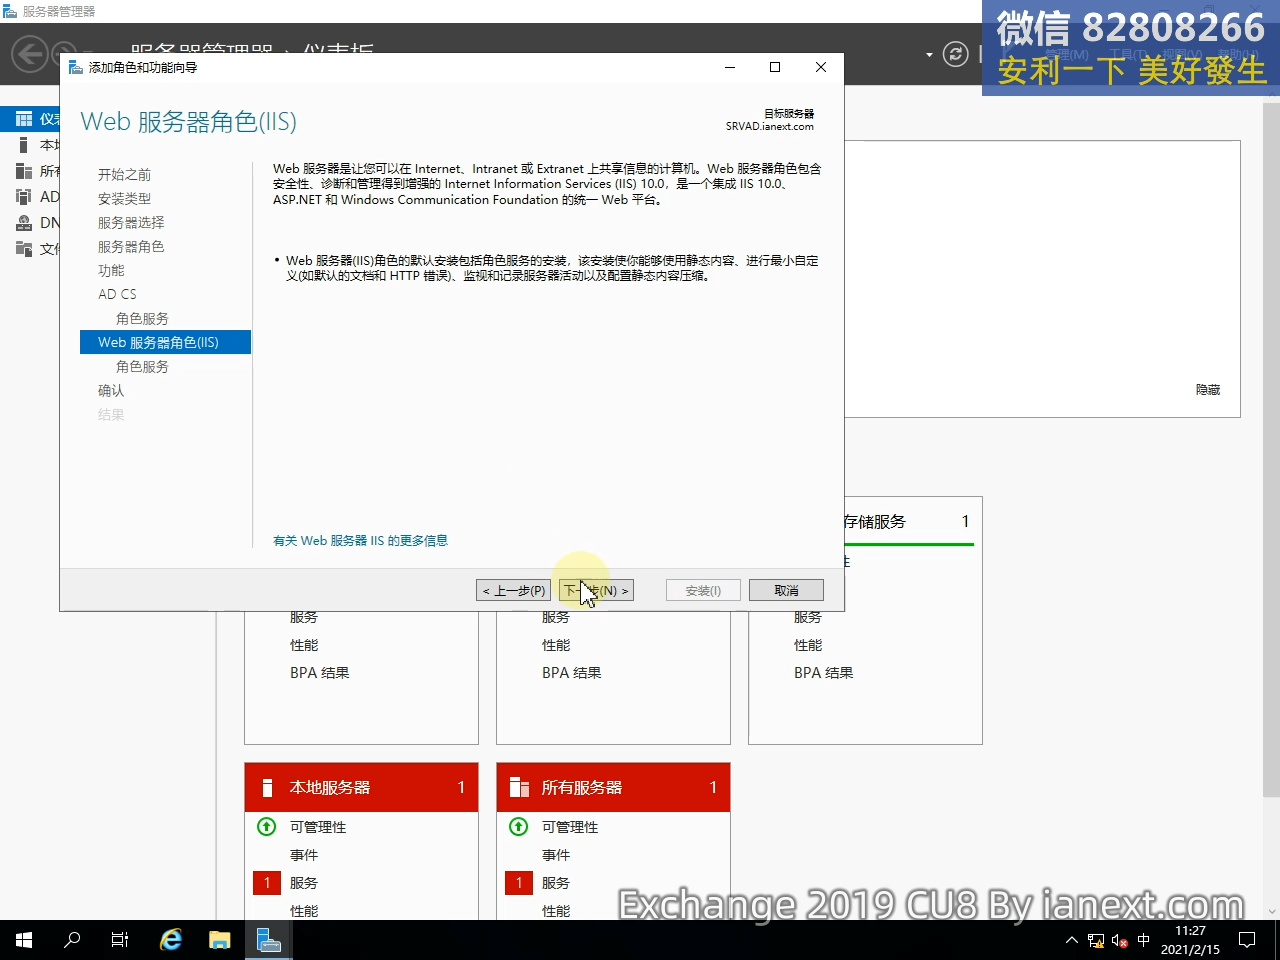Viewport: 1280px width, 960px height.
Task: Click the 本地服务器 tile server icon
Action: tap(267, 788)
